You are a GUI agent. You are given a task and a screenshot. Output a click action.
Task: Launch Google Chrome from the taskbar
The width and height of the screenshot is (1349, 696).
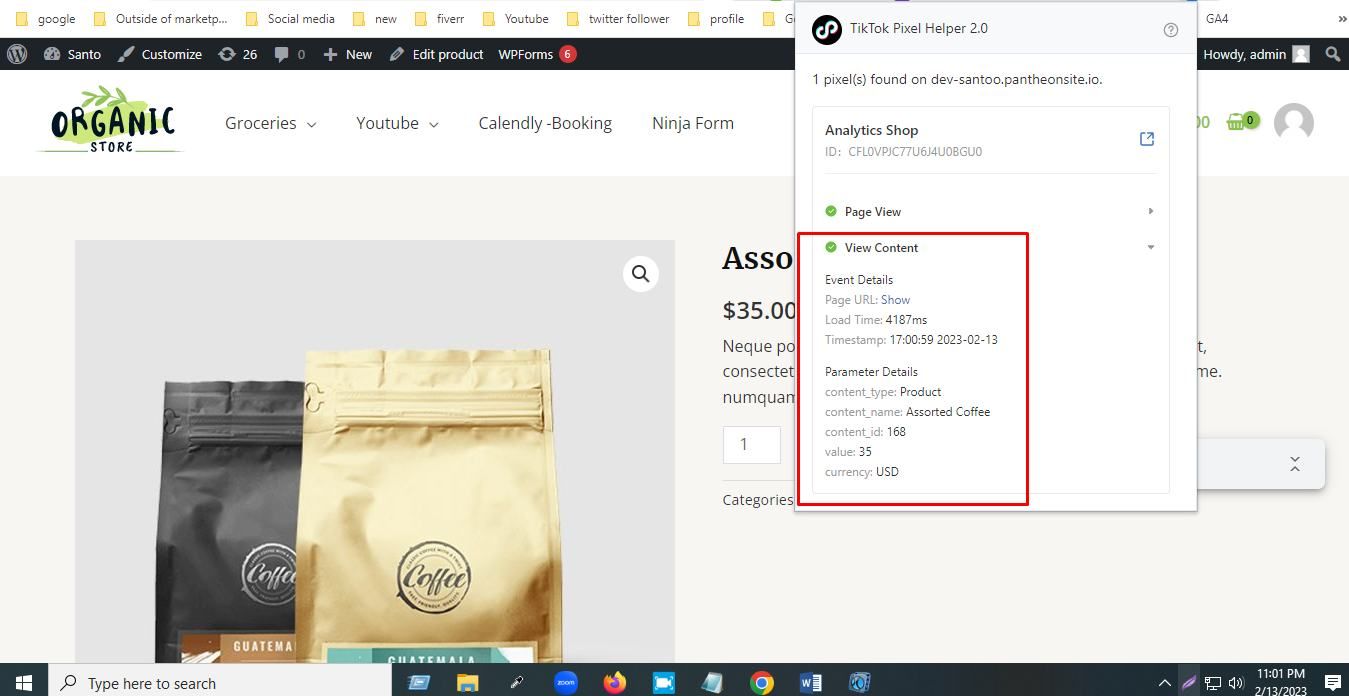pyautogui.click(x=762, y=683)
